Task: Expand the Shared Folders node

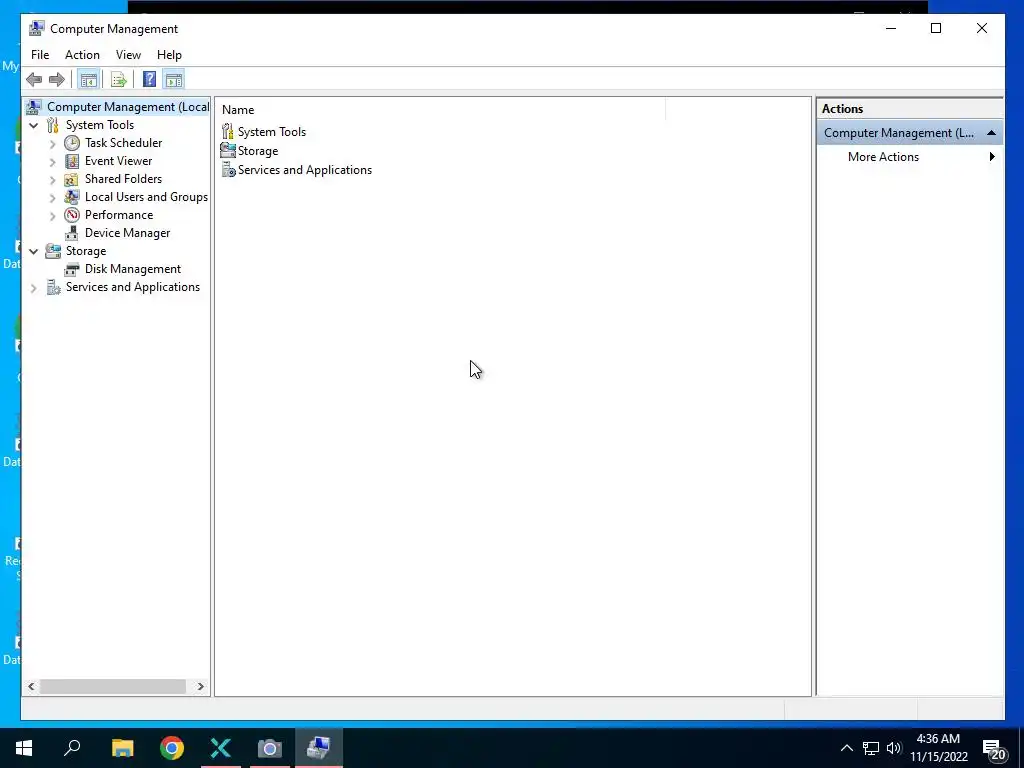Action: point(53,180)
